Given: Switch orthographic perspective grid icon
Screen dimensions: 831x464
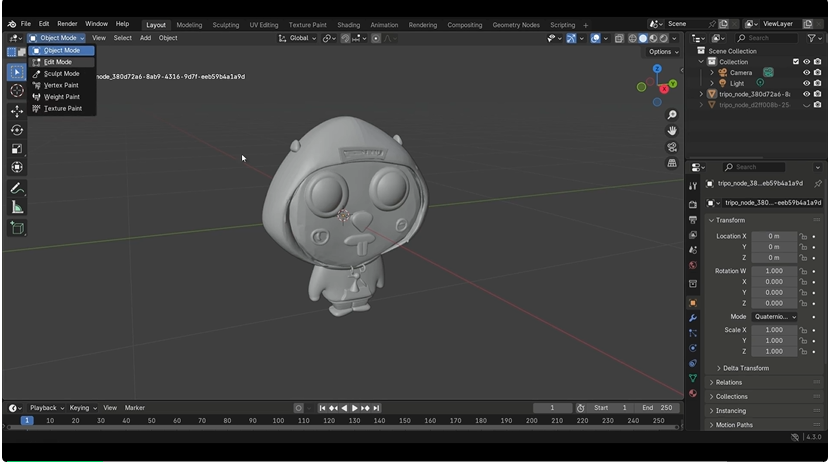Looking at the screenshot, I should (672, 163).
